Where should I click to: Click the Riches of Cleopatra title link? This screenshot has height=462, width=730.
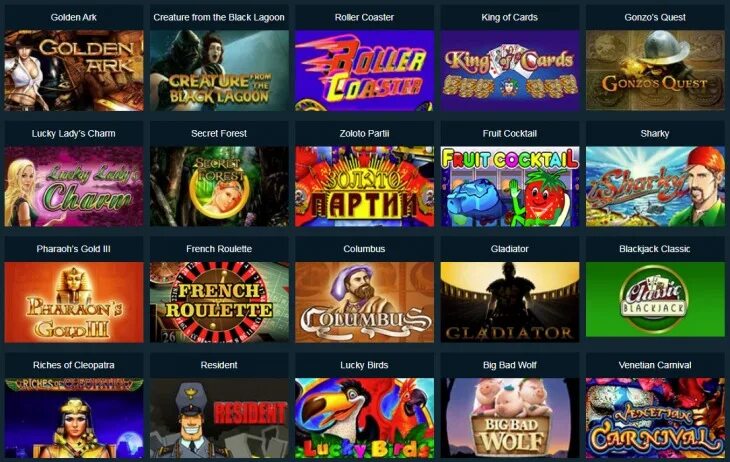click(x=74, y=365)
